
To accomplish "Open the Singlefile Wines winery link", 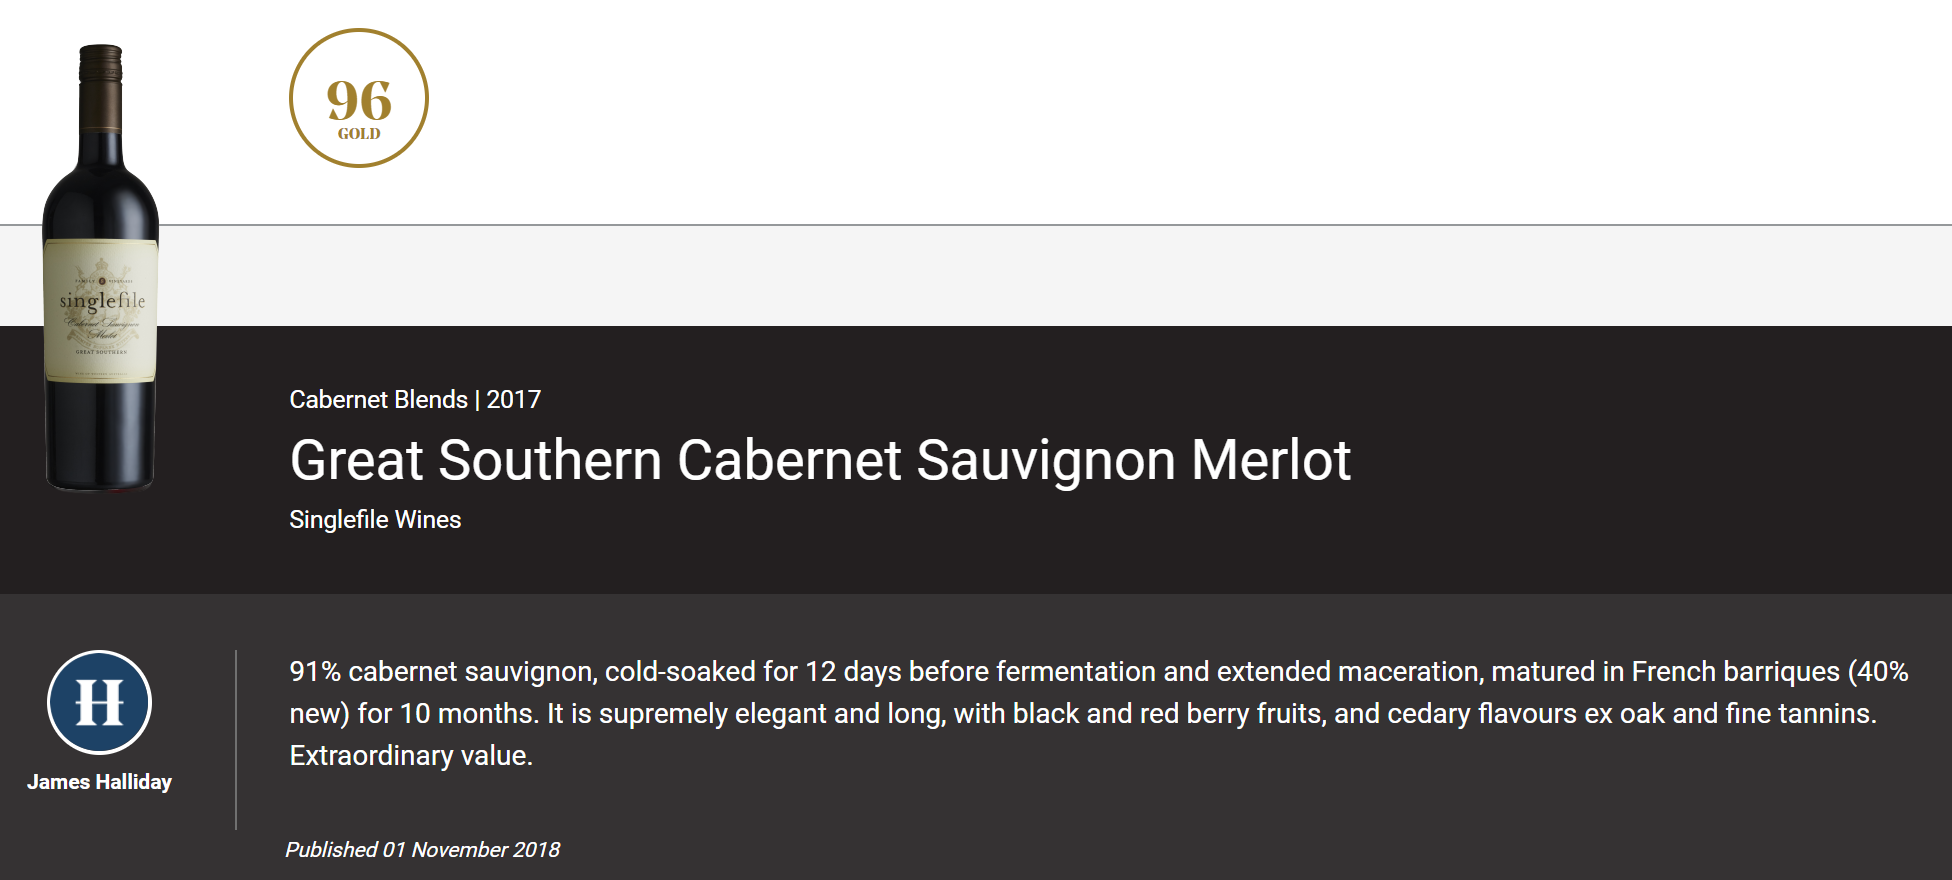I will [x=375, y=519].
